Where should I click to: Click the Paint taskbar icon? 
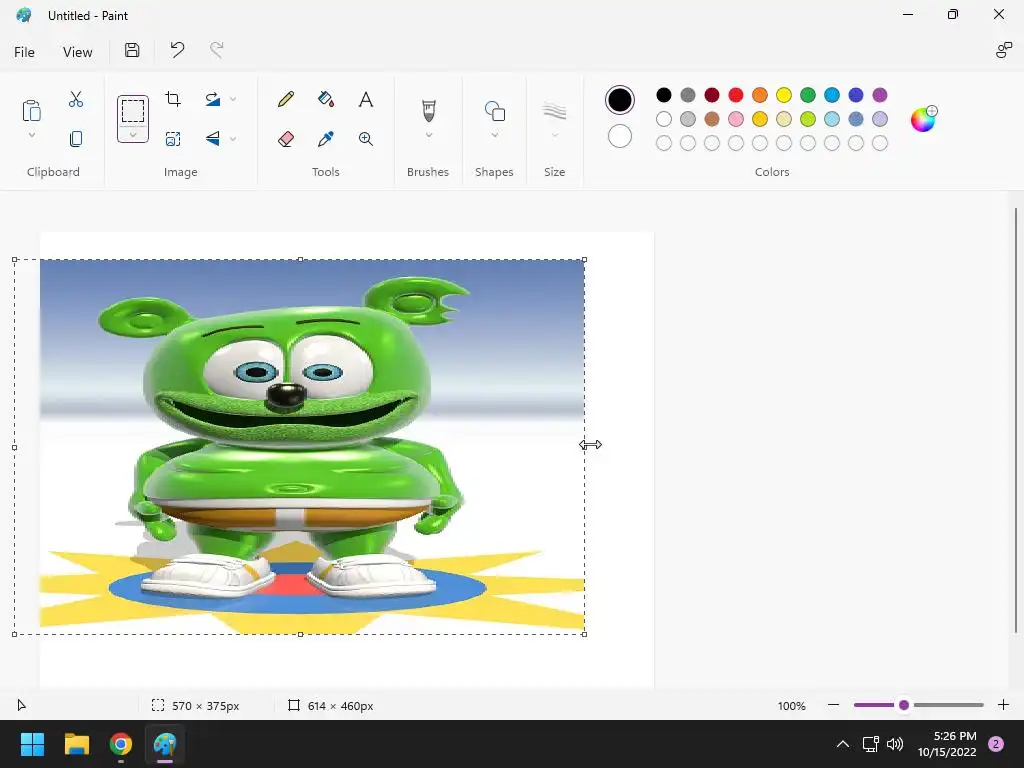click(165, 744)
